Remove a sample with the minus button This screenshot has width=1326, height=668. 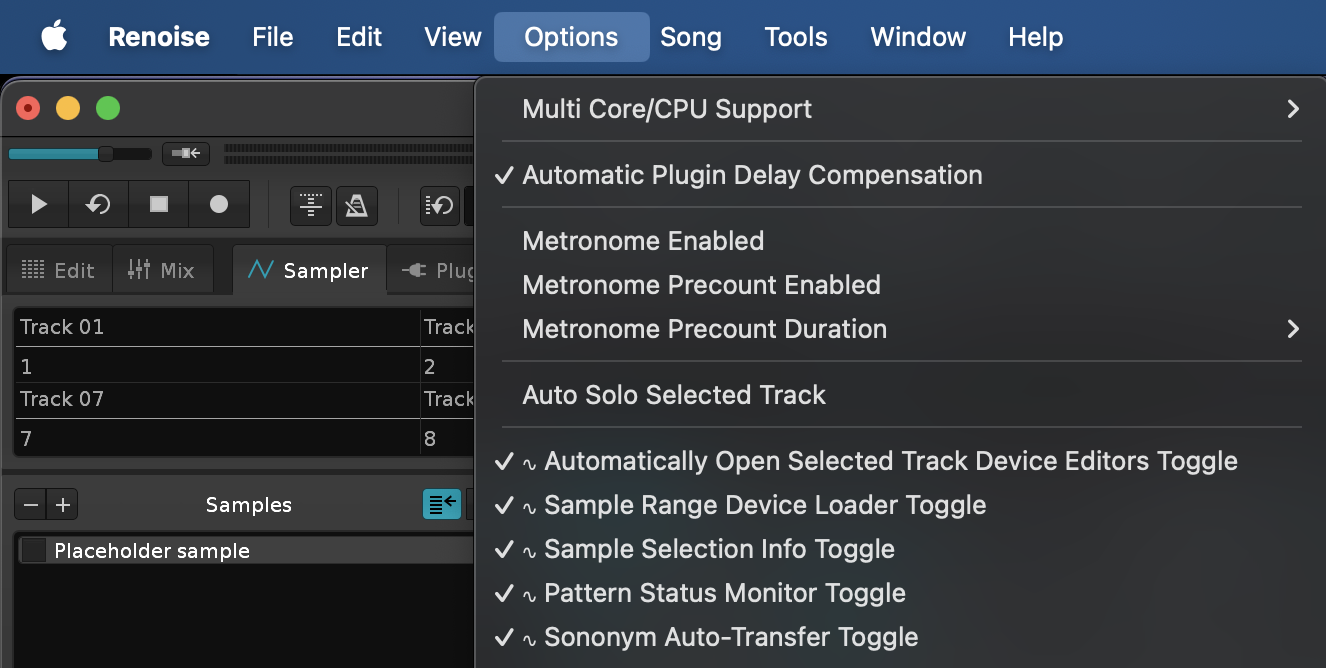(31, 505)
